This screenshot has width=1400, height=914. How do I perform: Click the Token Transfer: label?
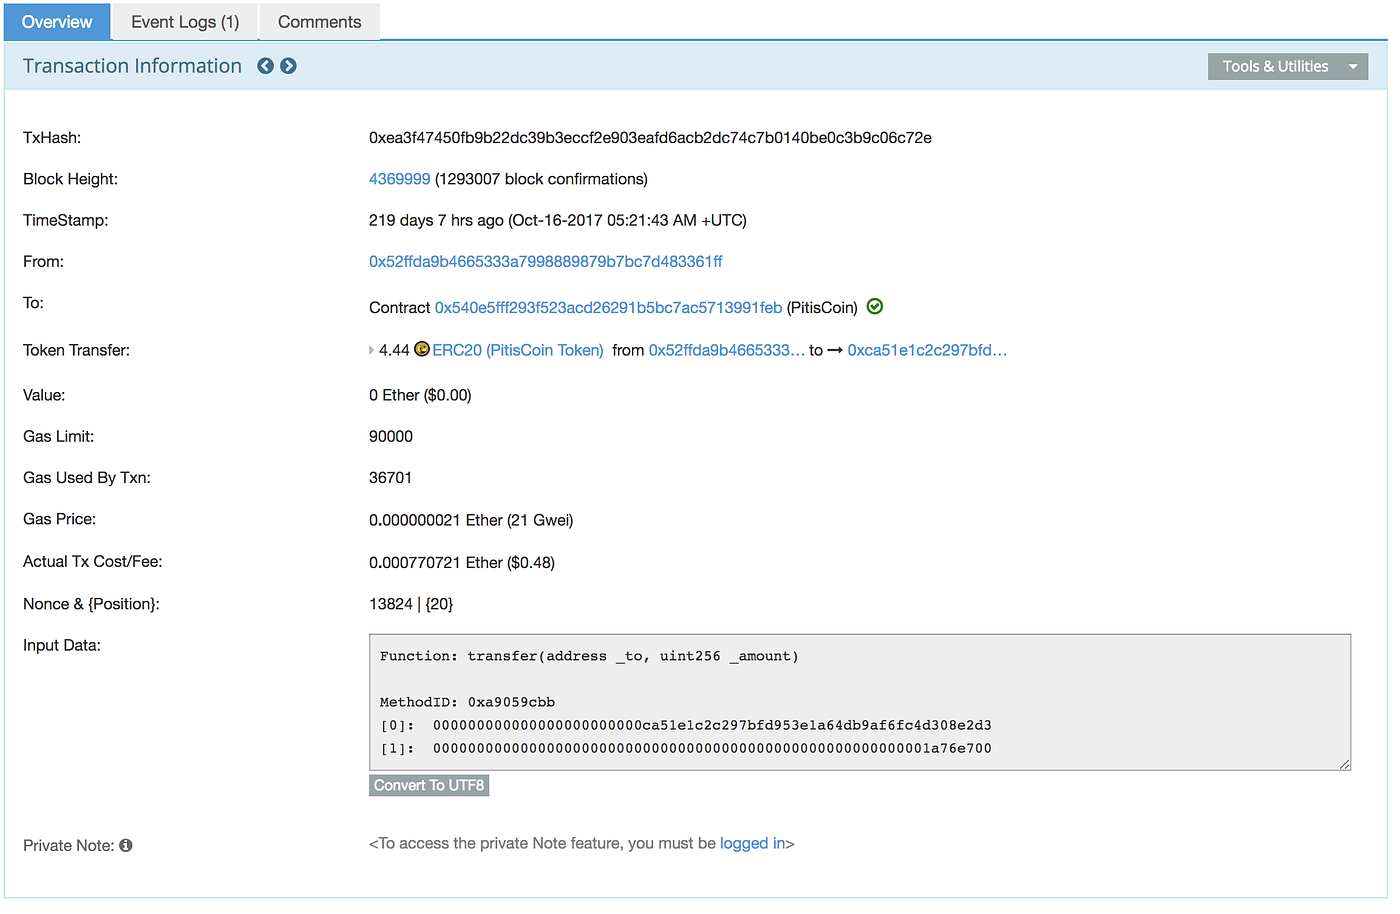point(76,350)
